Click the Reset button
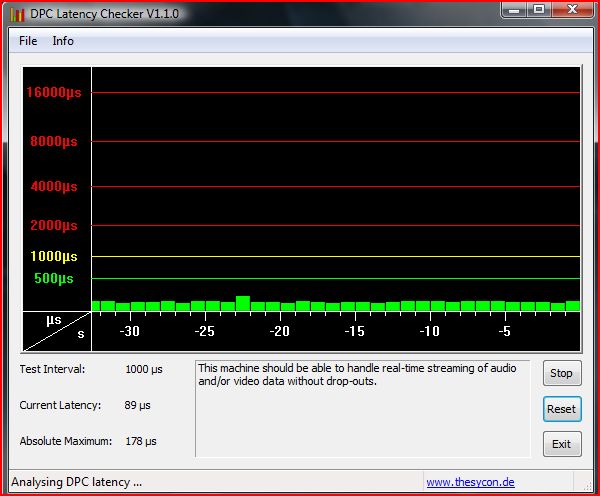 click(561, 409)
